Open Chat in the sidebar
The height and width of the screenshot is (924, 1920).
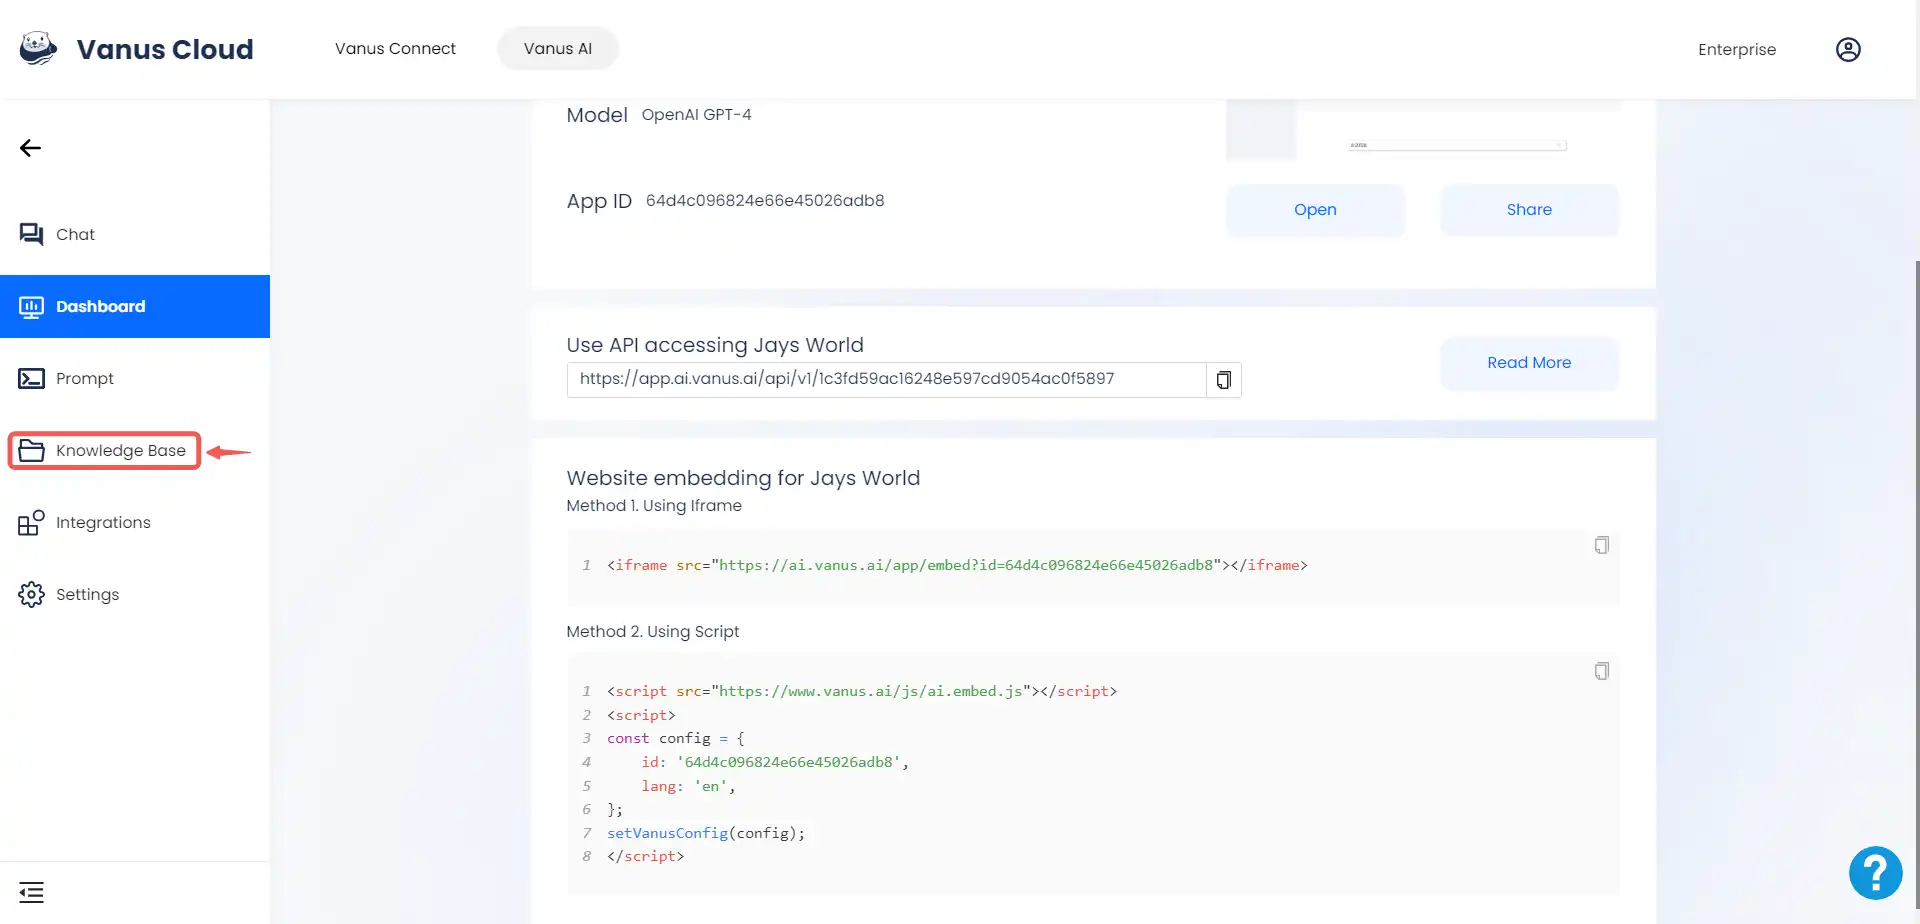[x=135, y=234]
